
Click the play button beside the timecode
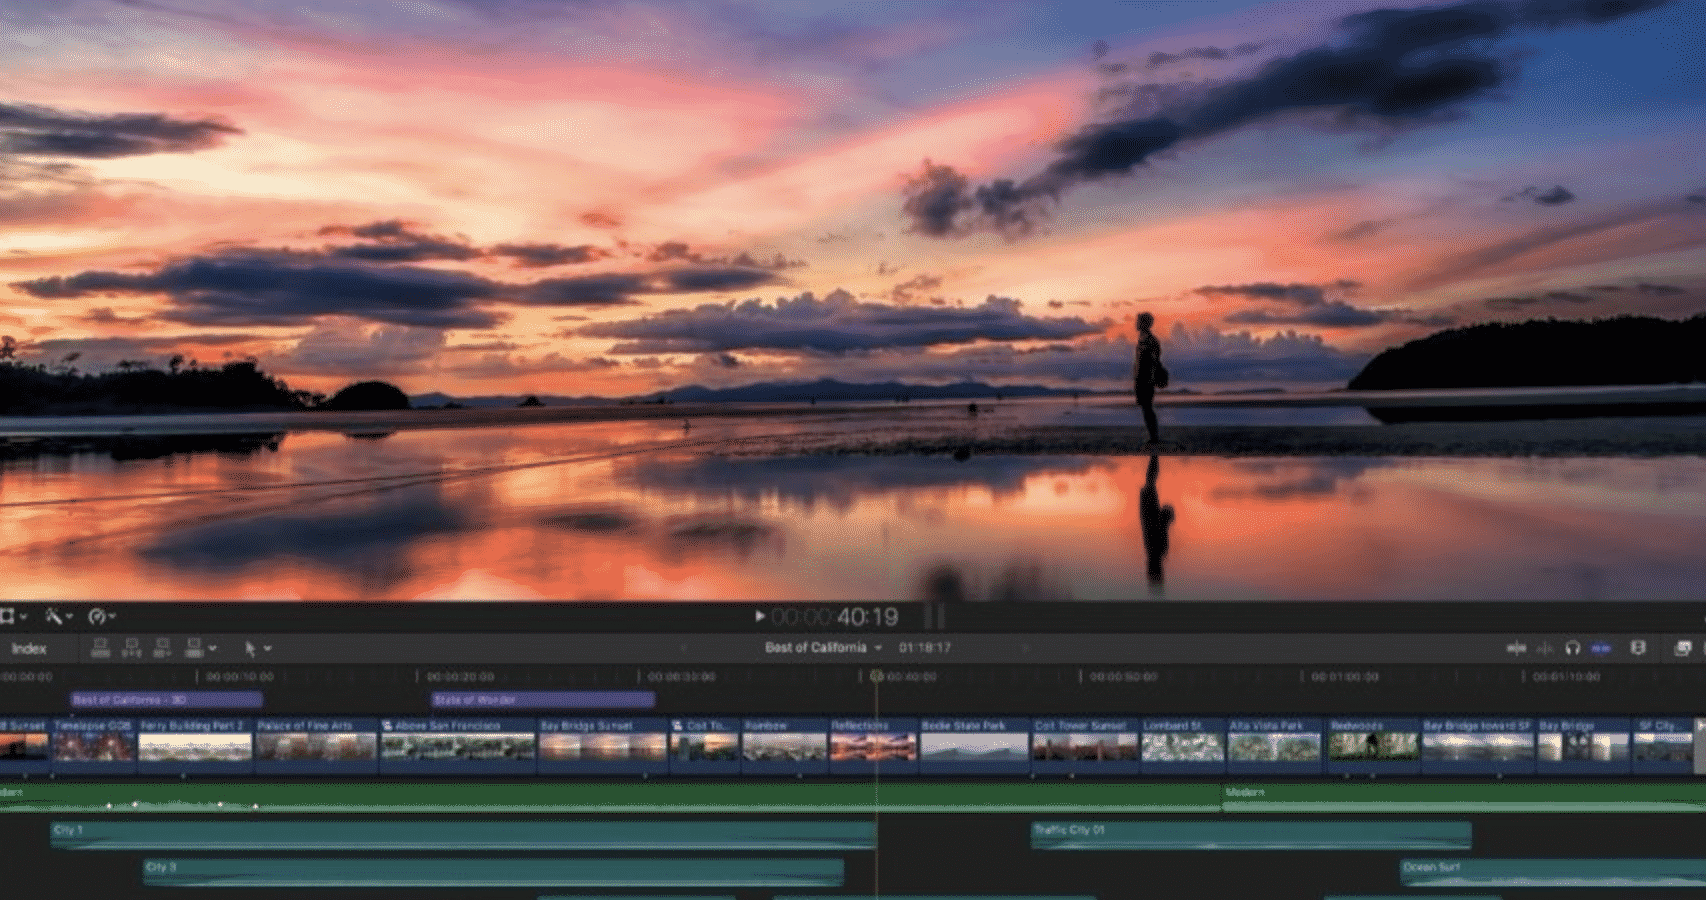[x=760, y=616]
